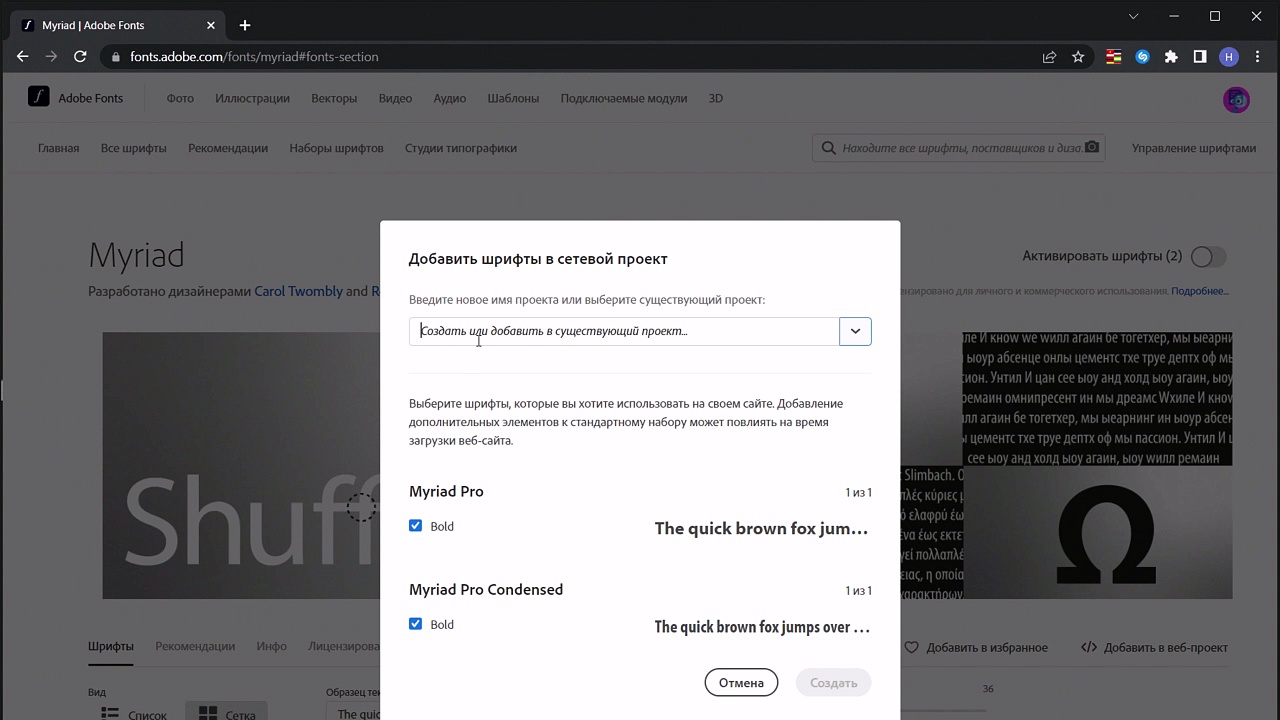The width and height of the screenshot is (1280, 720).
Task: Click Подробнее licensing link
Action: (1200, 291)
